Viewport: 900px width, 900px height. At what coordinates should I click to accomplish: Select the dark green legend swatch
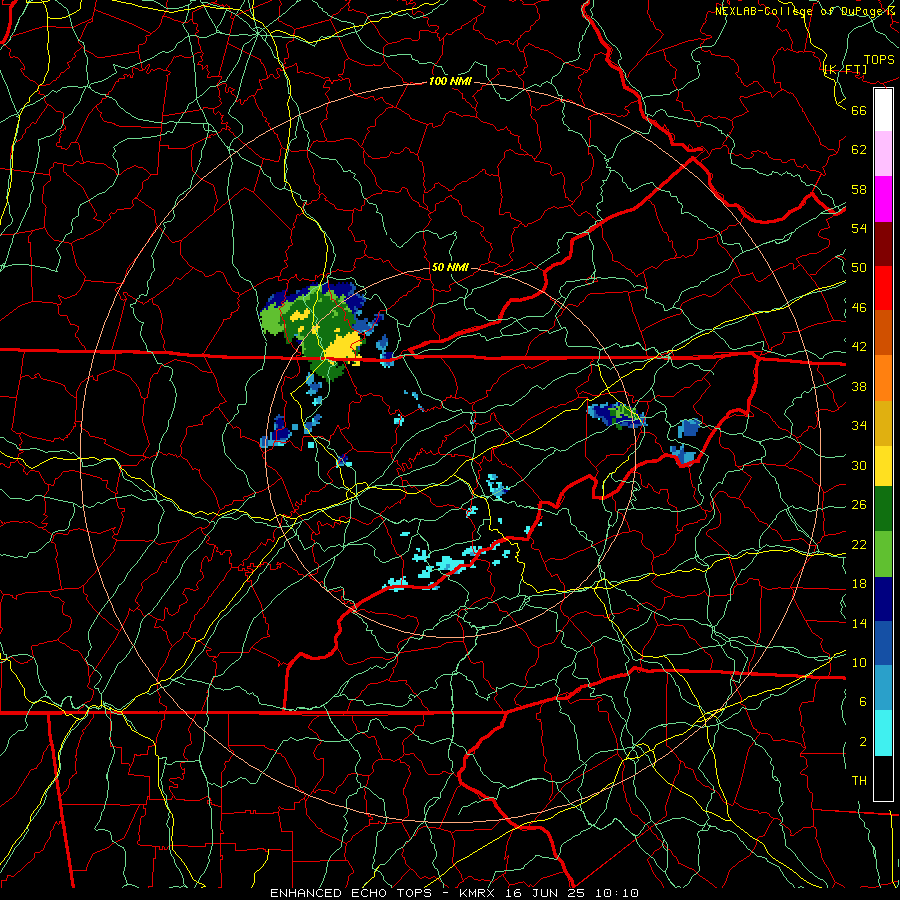coord(883,509)
